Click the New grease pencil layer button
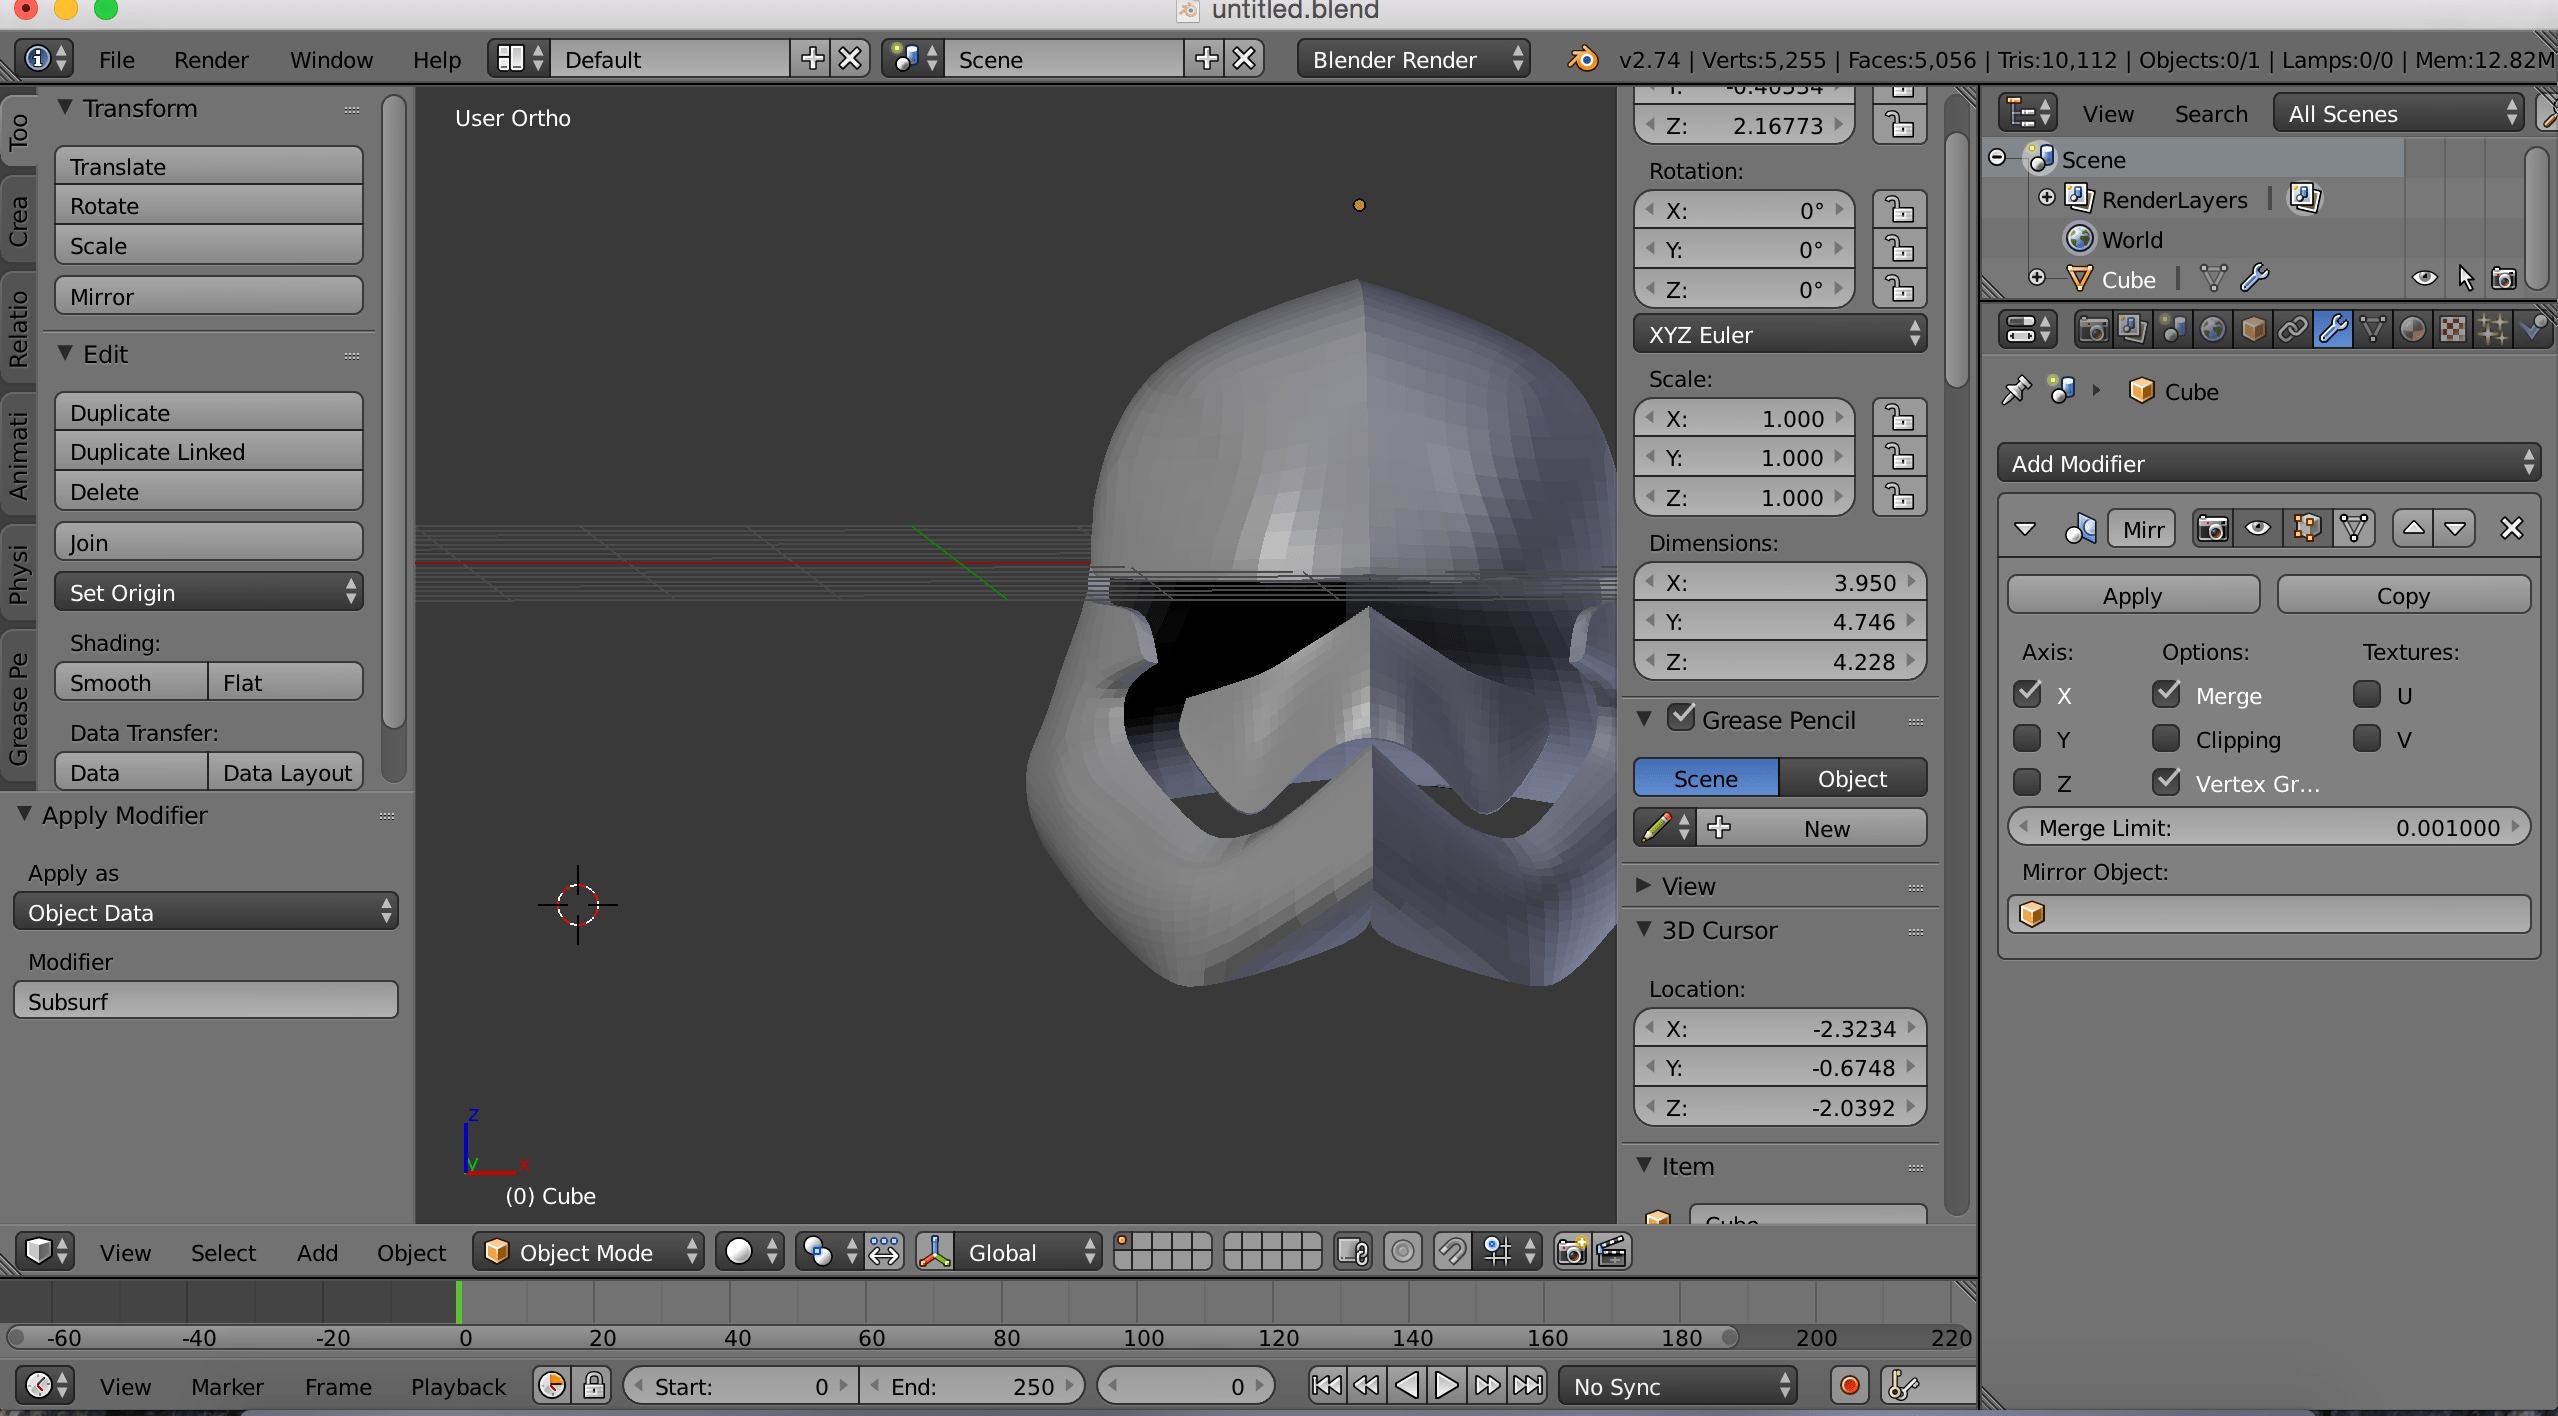This screenshot has height=1416, width=2558. [1826, 828]
